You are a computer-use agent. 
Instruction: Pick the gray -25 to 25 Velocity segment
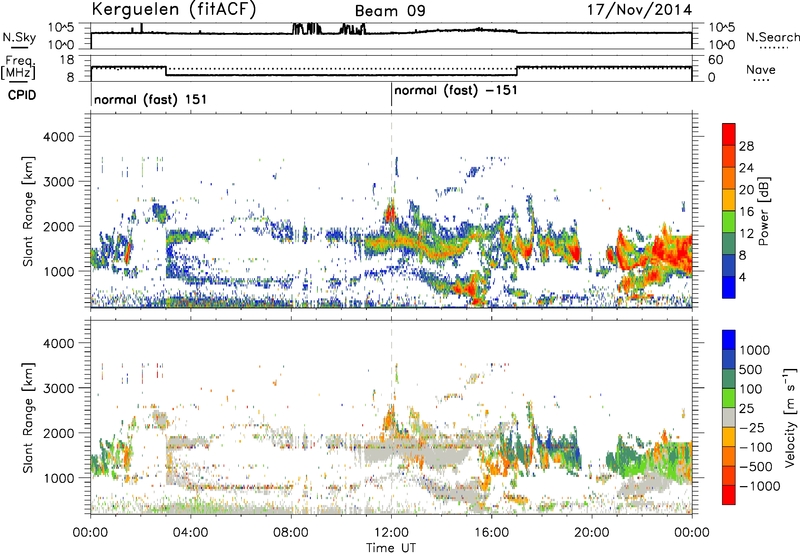(729, 417)
